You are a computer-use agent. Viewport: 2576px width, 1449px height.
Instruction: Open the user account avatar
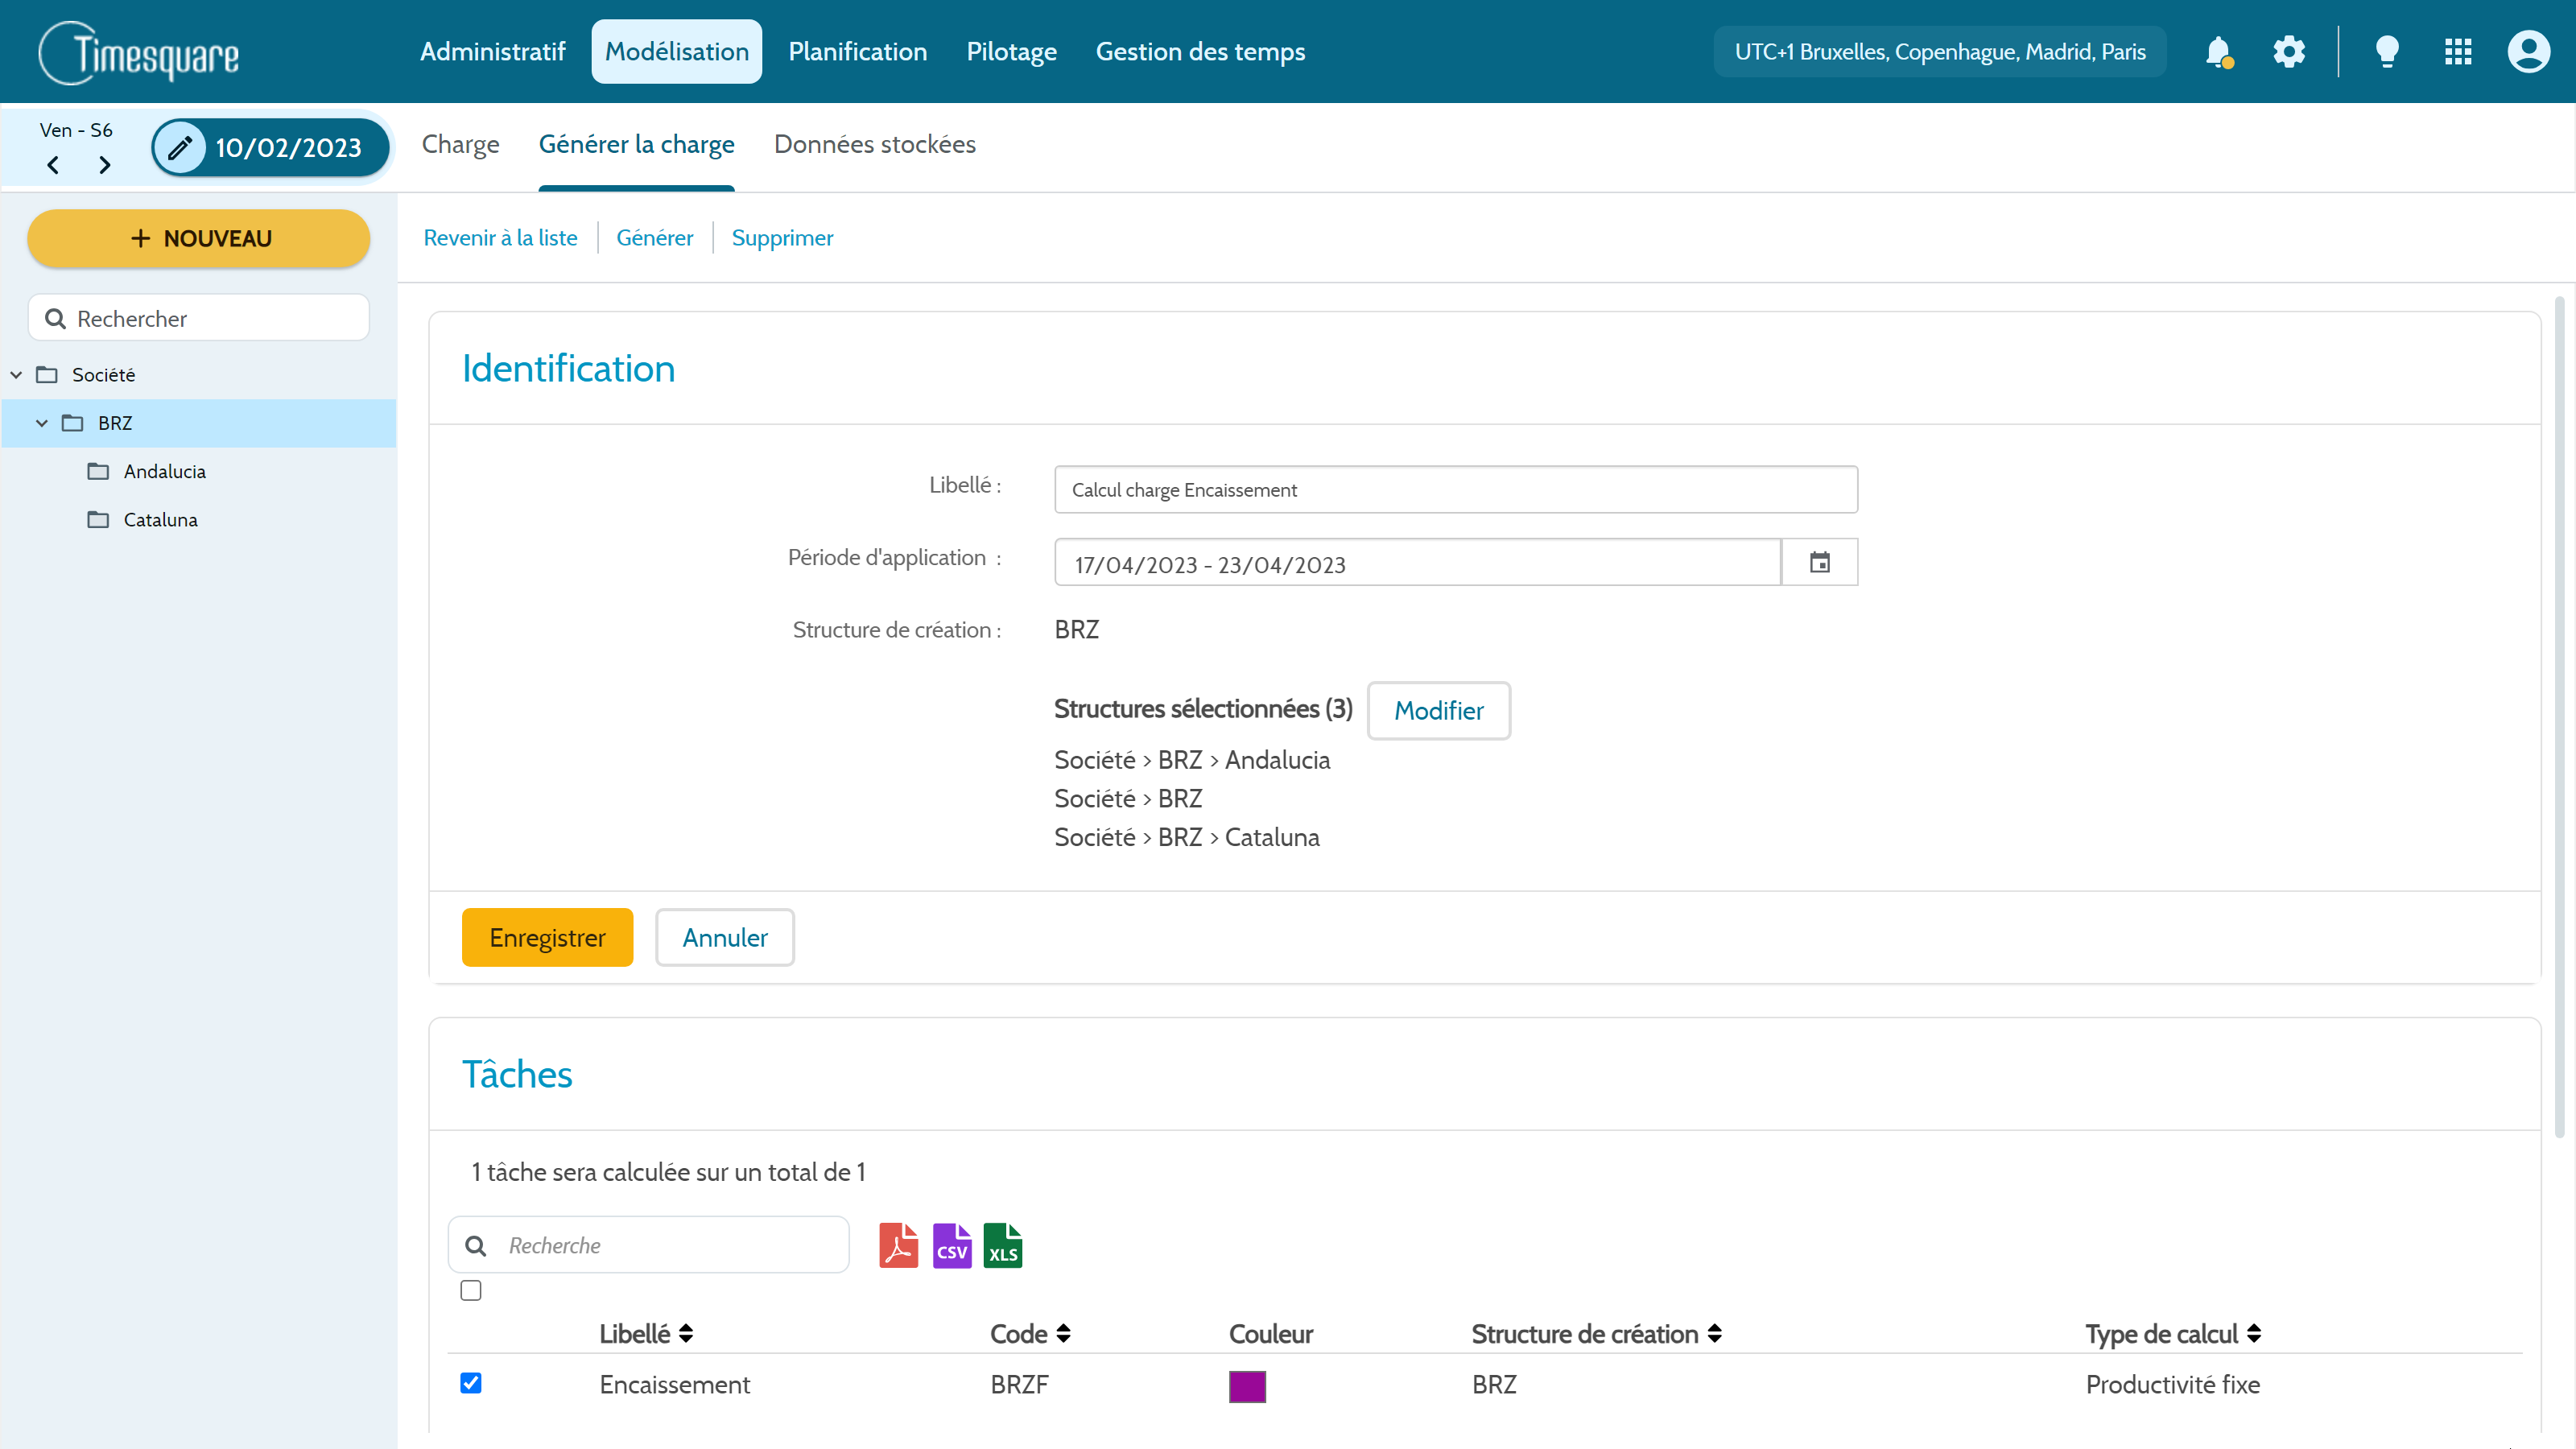click(x=2528, y=52)
